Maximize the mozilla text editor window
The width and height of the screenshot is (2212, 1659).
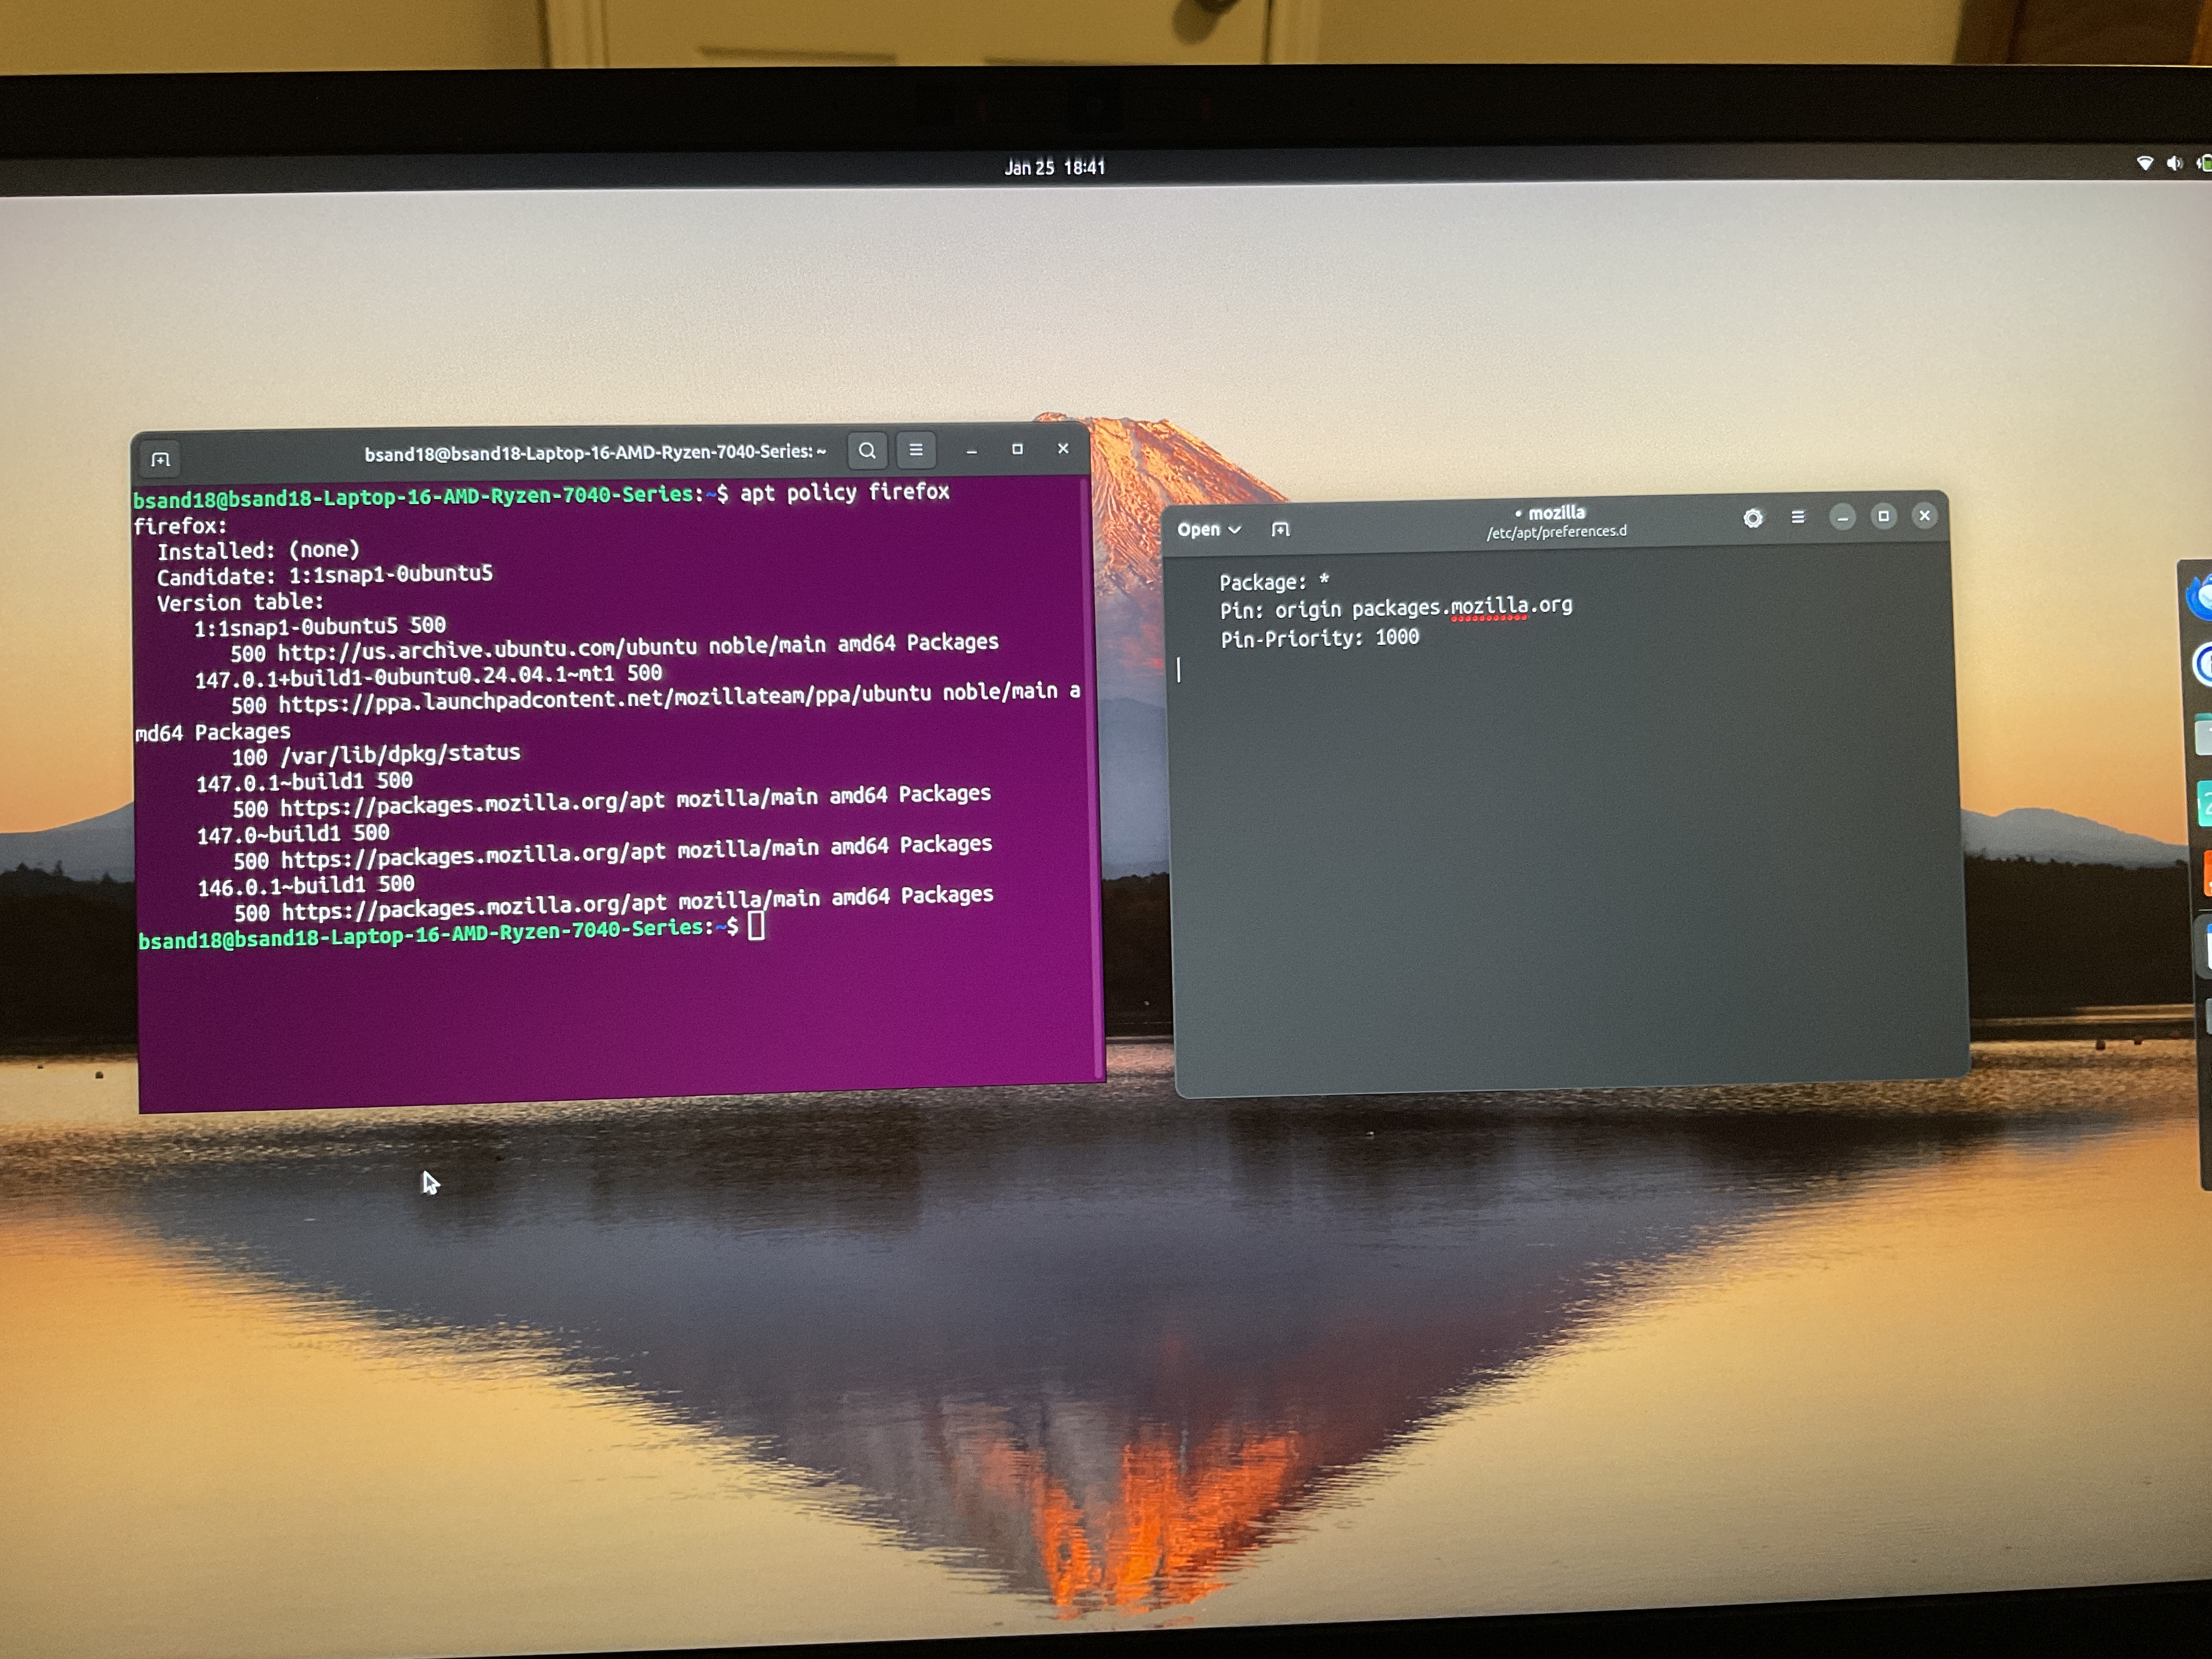[1883, 516]
